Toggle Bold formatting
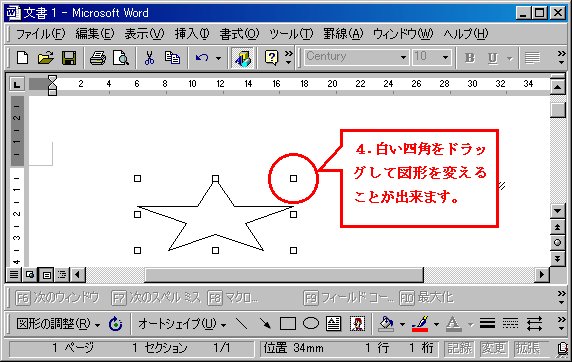Viewport: 572px width, 362px height. point(470,58)
